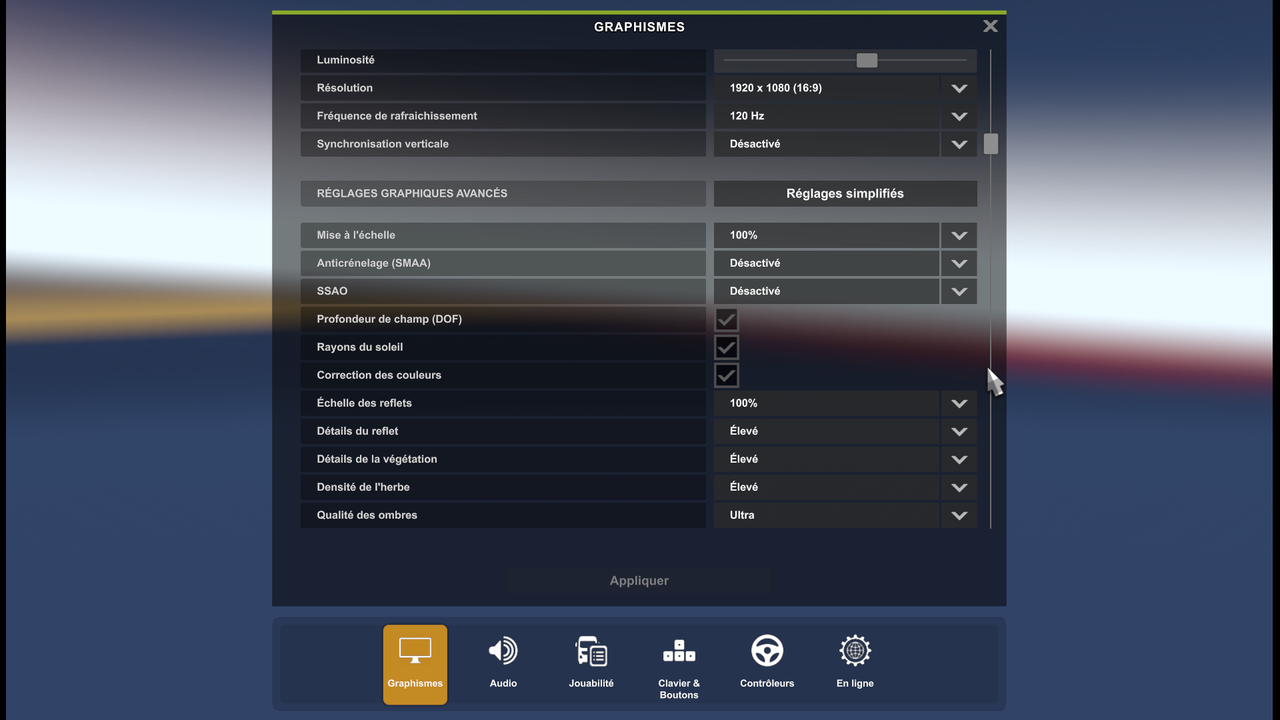Click the 100% value for Échelle des reflets
The height and width of the screenshot is (720, 1280).
click(744, 403)
